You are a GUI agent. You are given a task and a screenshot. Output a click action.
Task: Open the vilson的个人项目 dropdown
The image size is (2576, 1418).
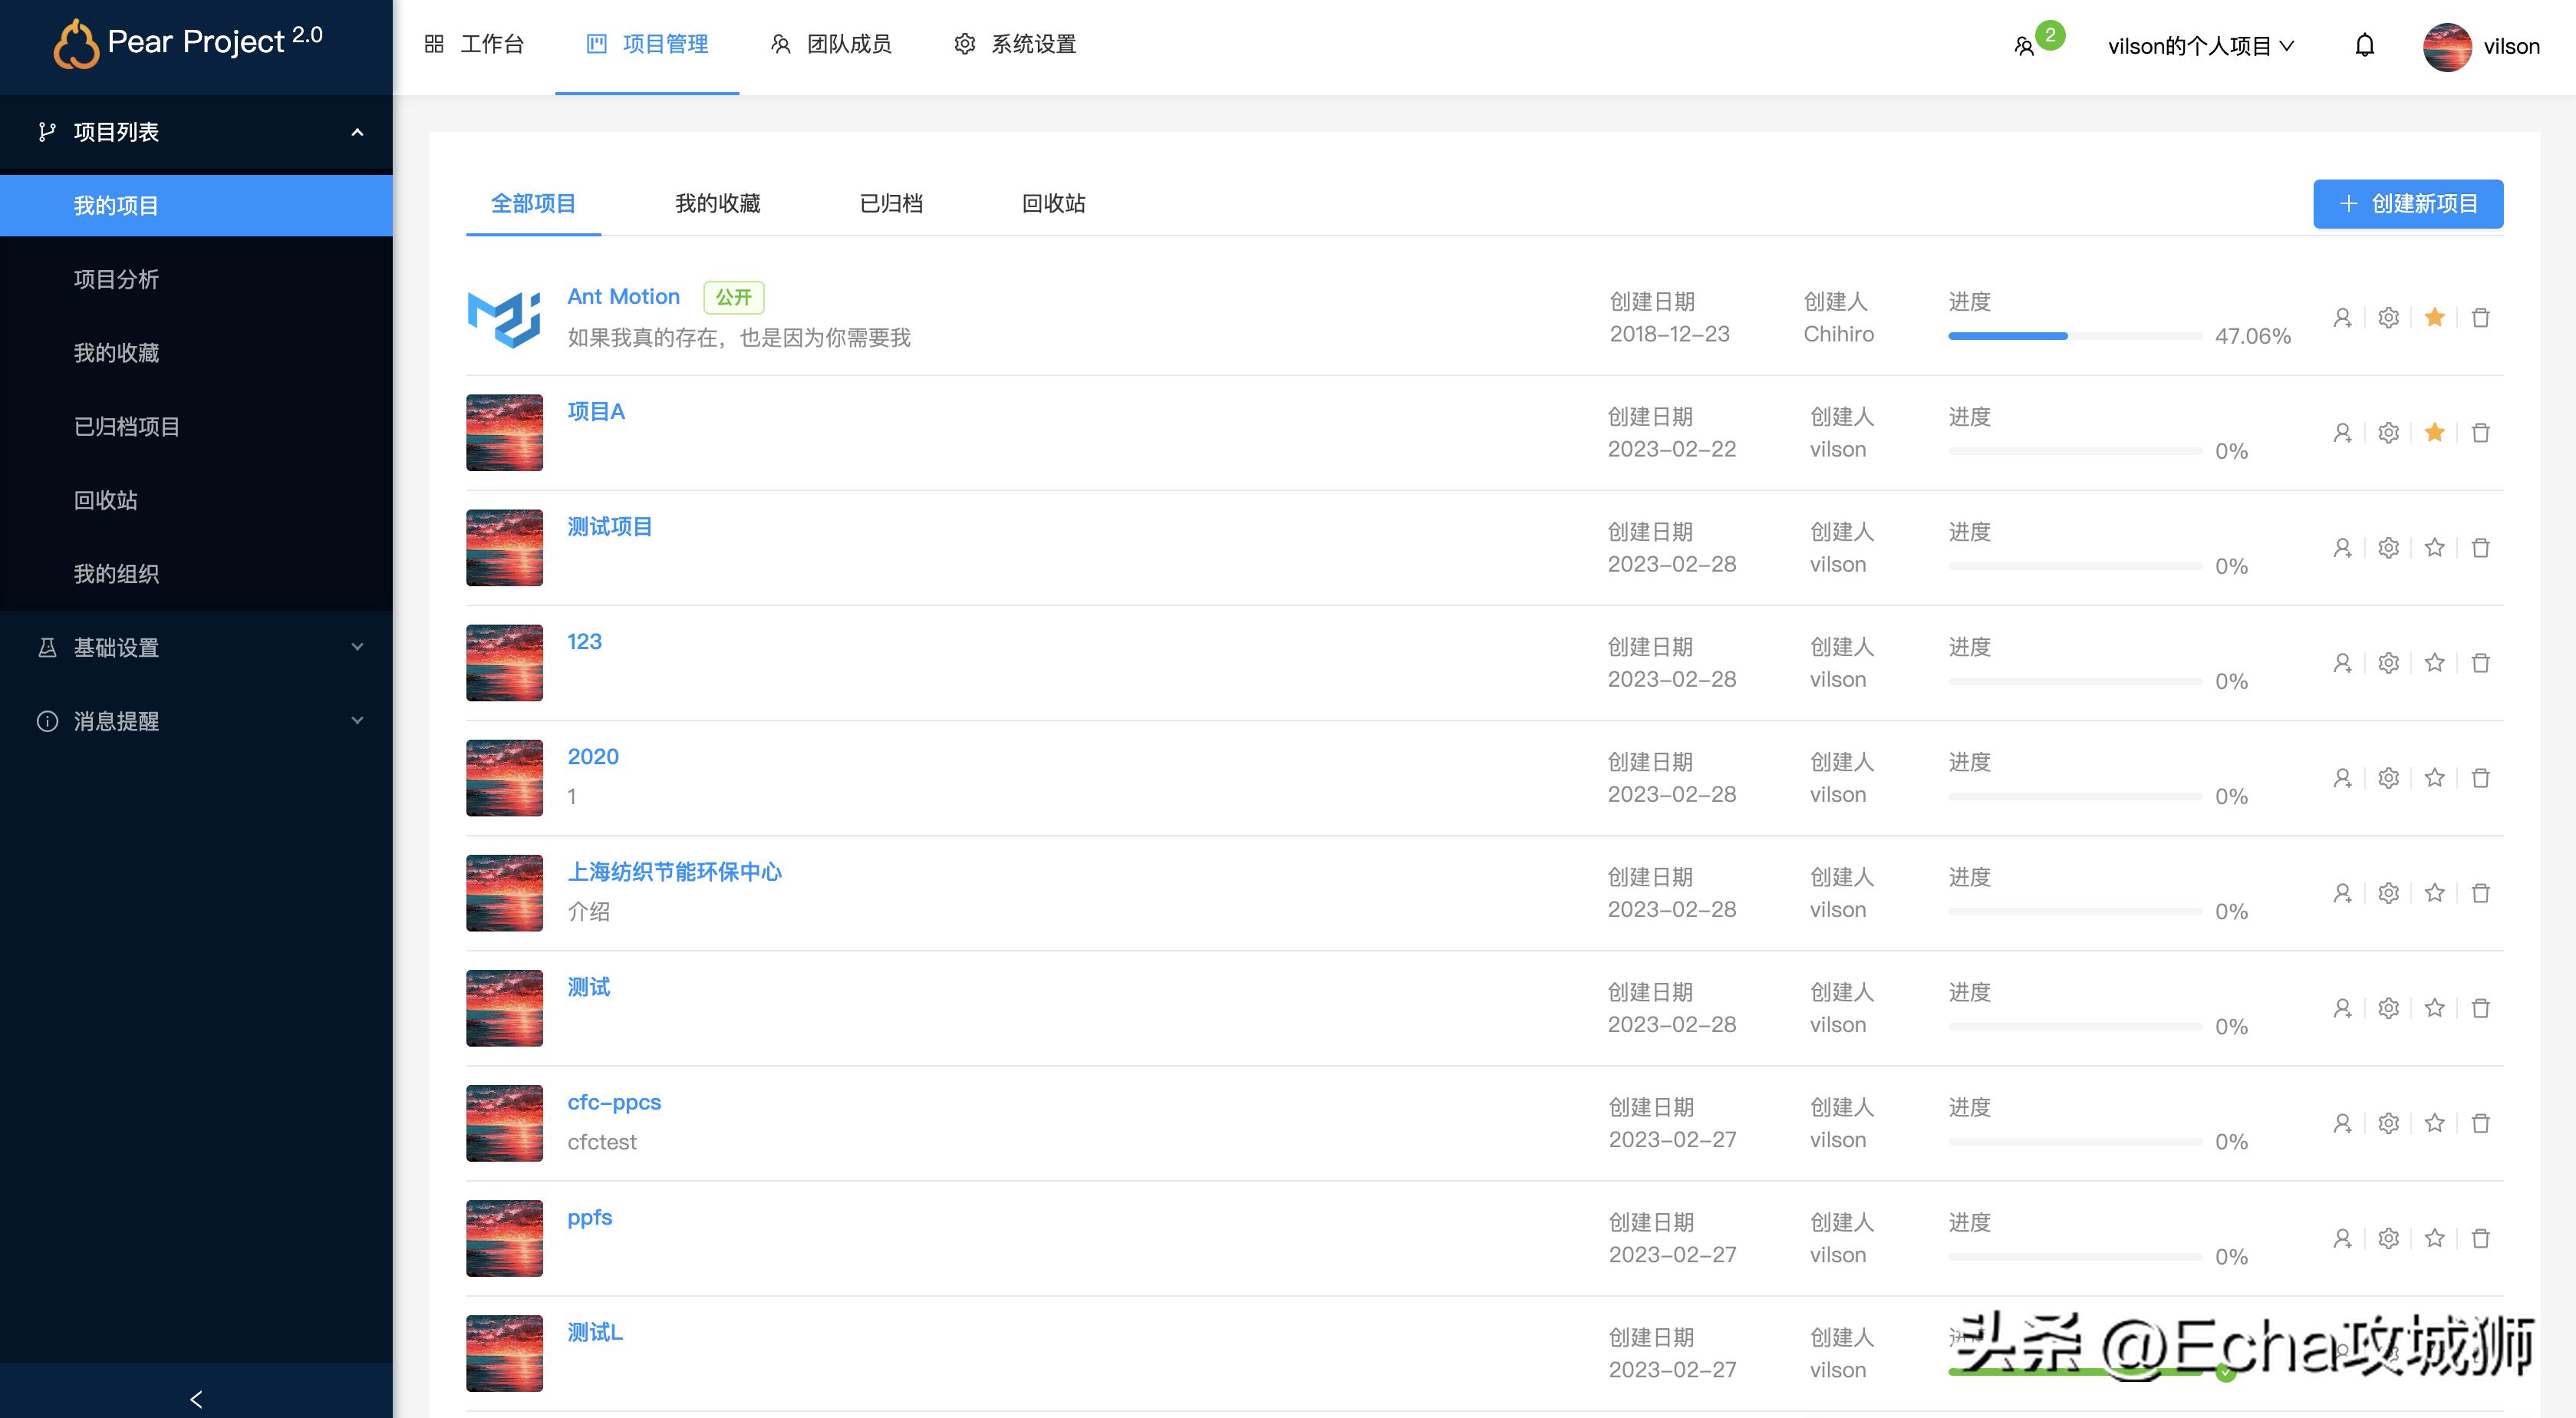2199,45
